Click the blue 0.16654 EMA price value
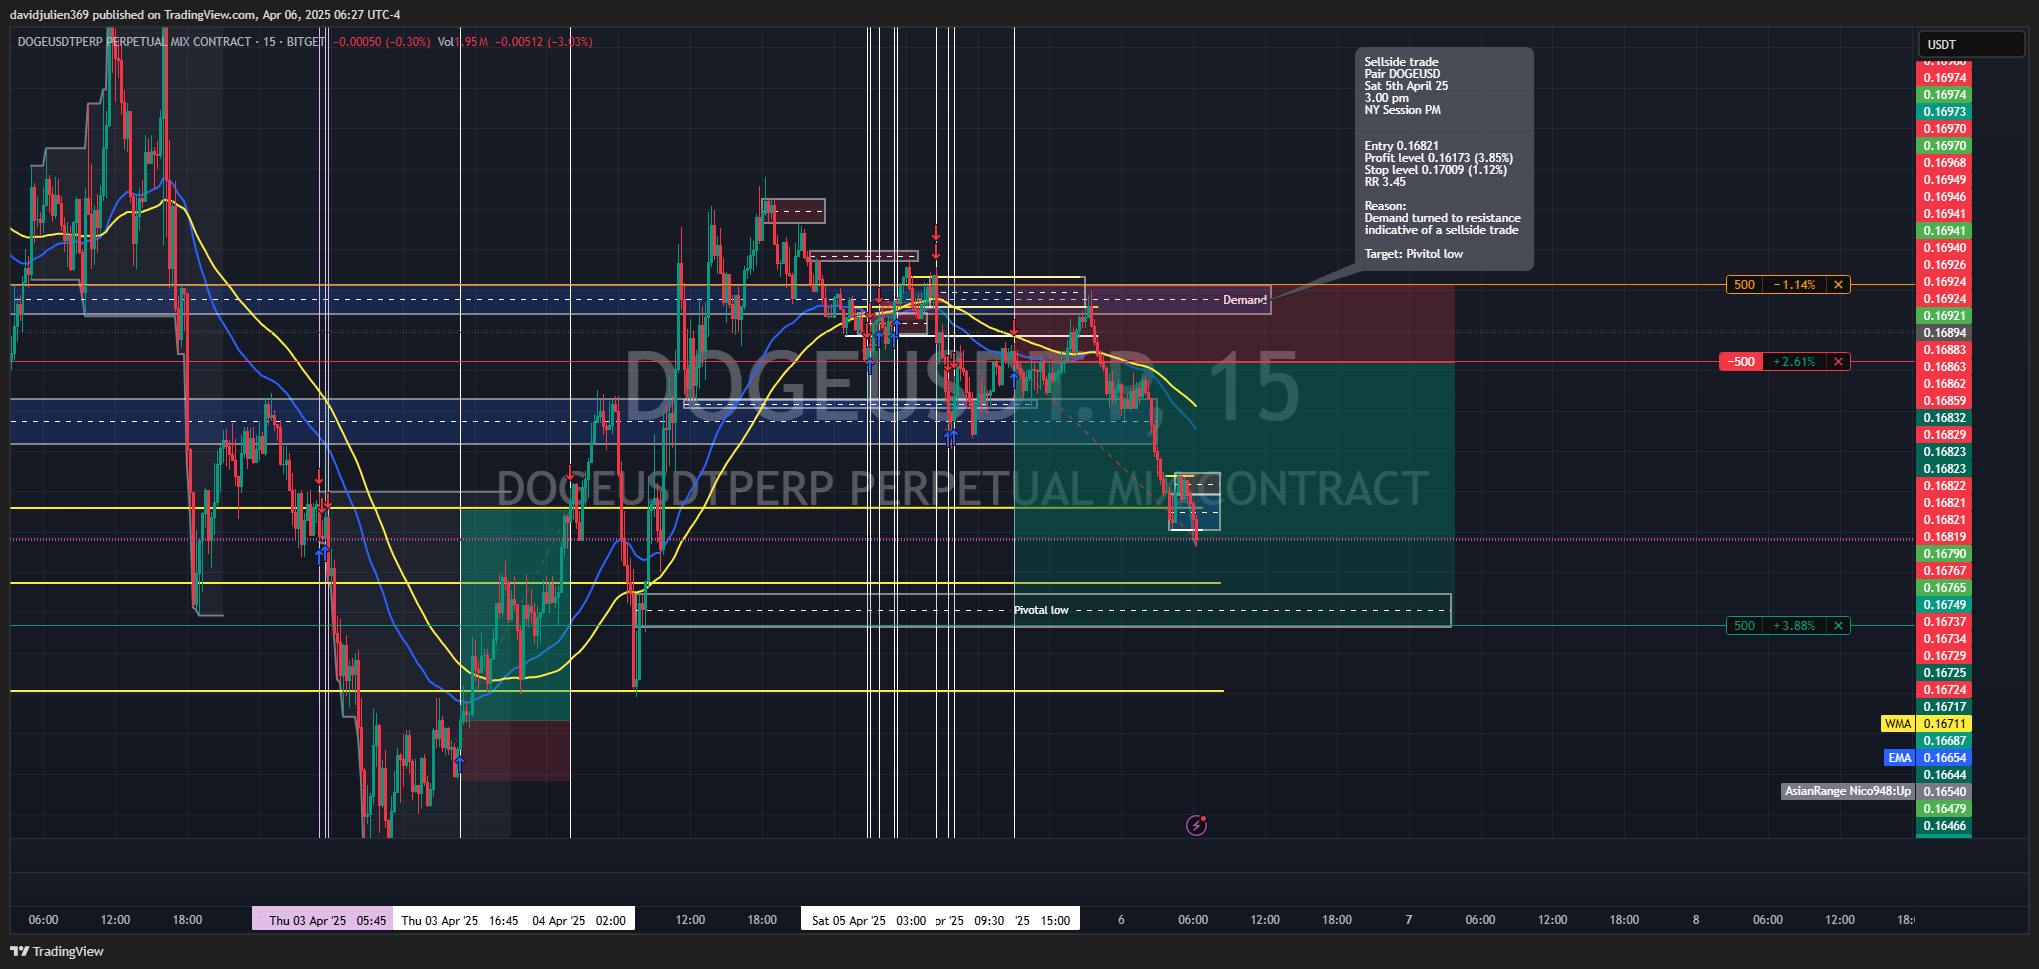The height and width of the screenshot is (969, 2039). pyautogui.click(x=1944, y=758)
